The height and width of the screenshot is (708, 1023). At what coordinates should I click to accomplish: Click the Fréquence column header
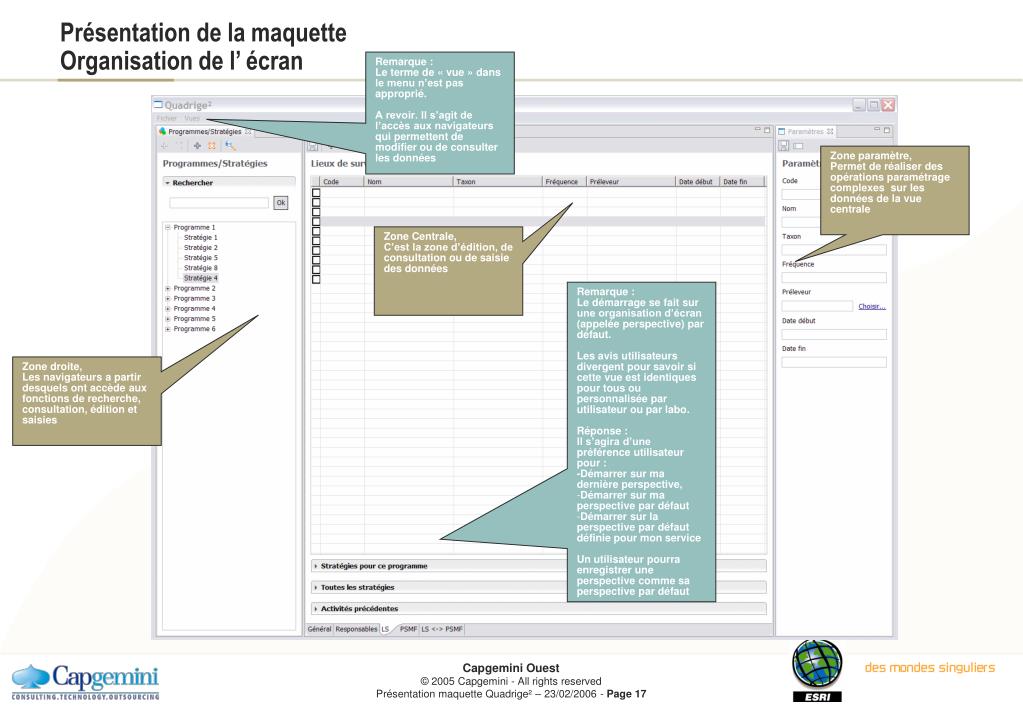point(564,181)
